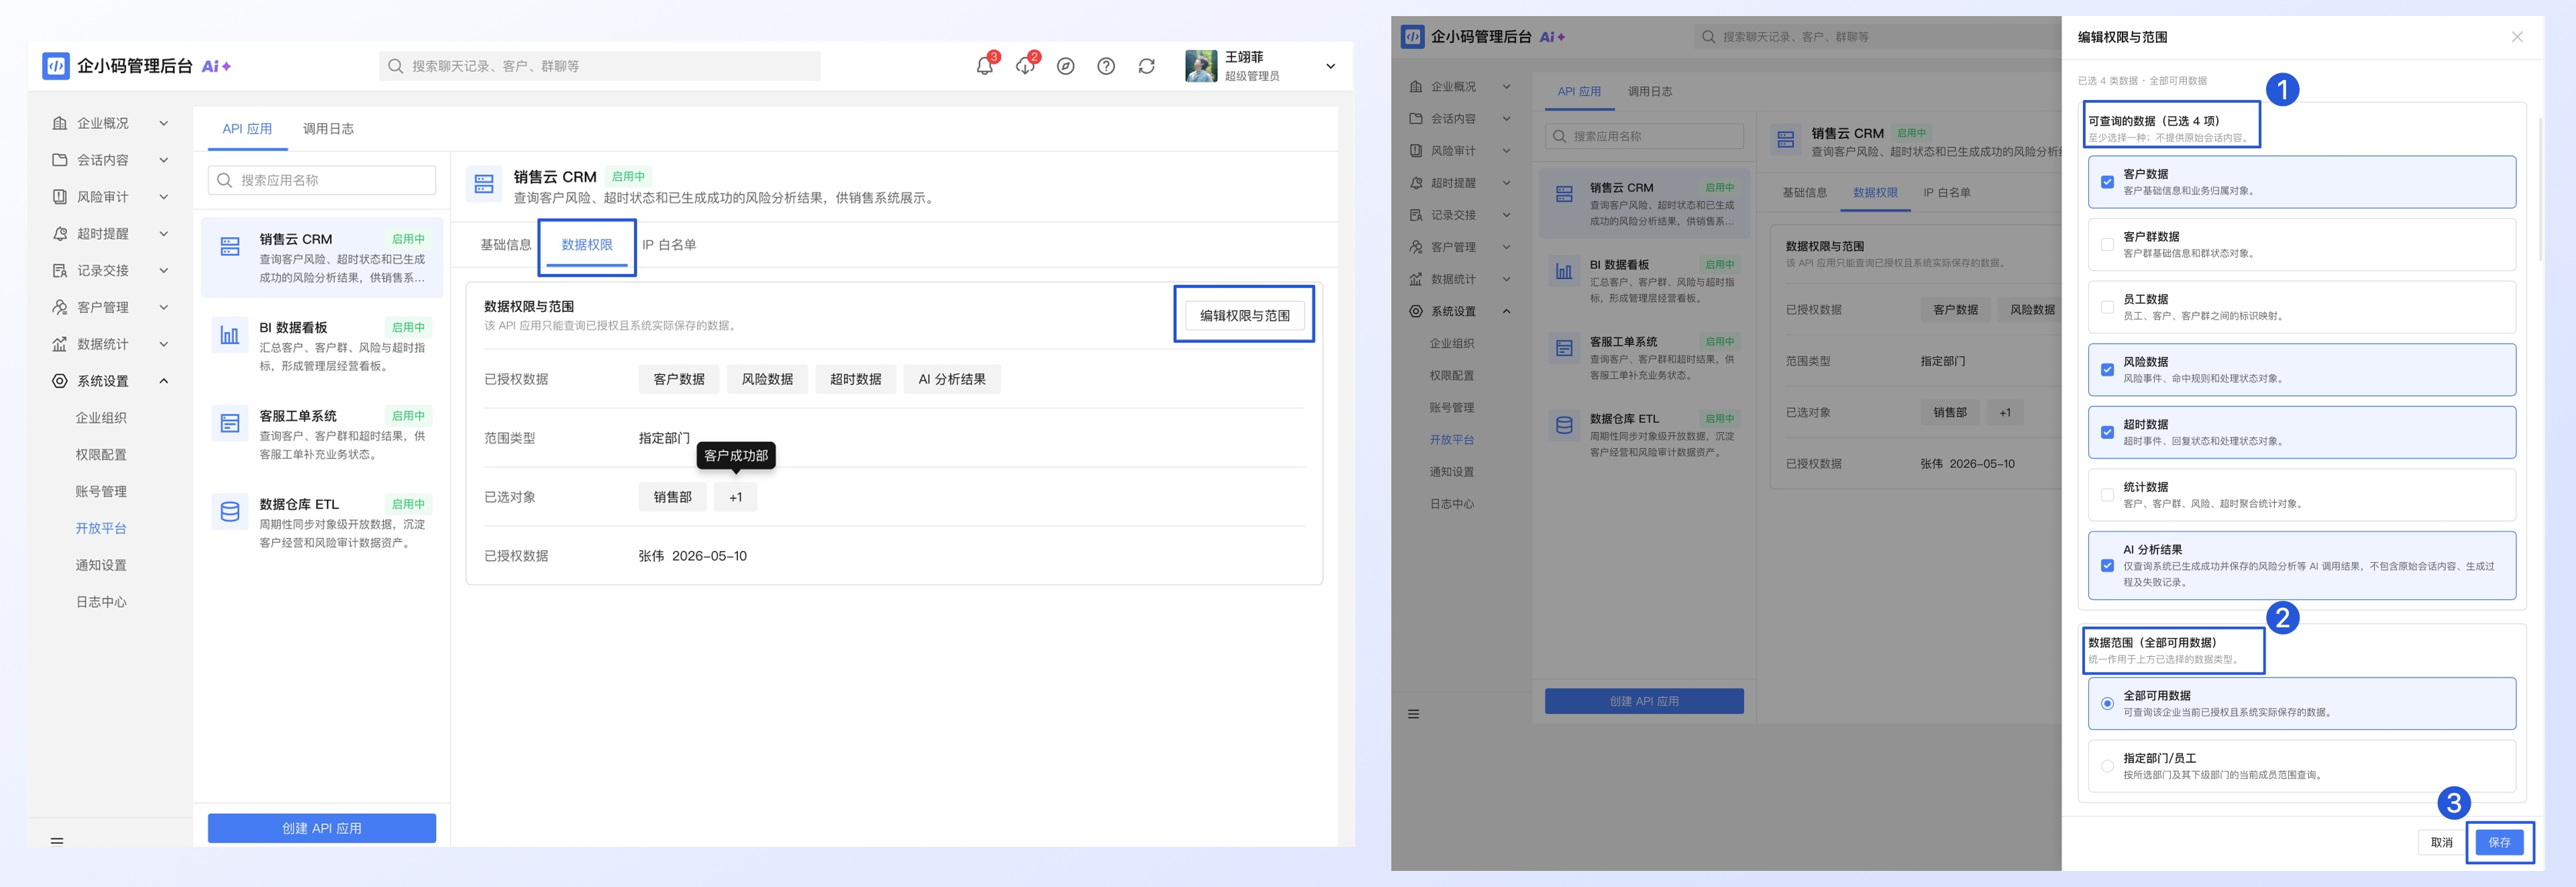The image size is (2576, 887).
Task: Open the compass guide icon in header
Action: click(1066, 66)
